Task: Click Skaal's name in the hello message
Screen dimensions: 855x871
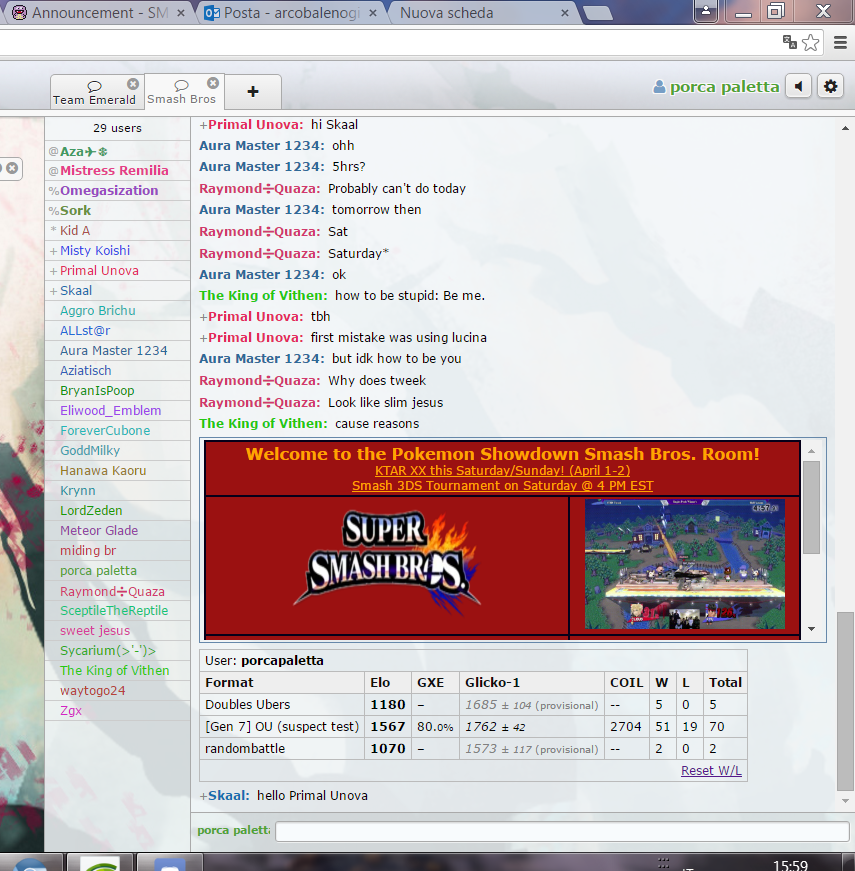Action: pos(228,795)
